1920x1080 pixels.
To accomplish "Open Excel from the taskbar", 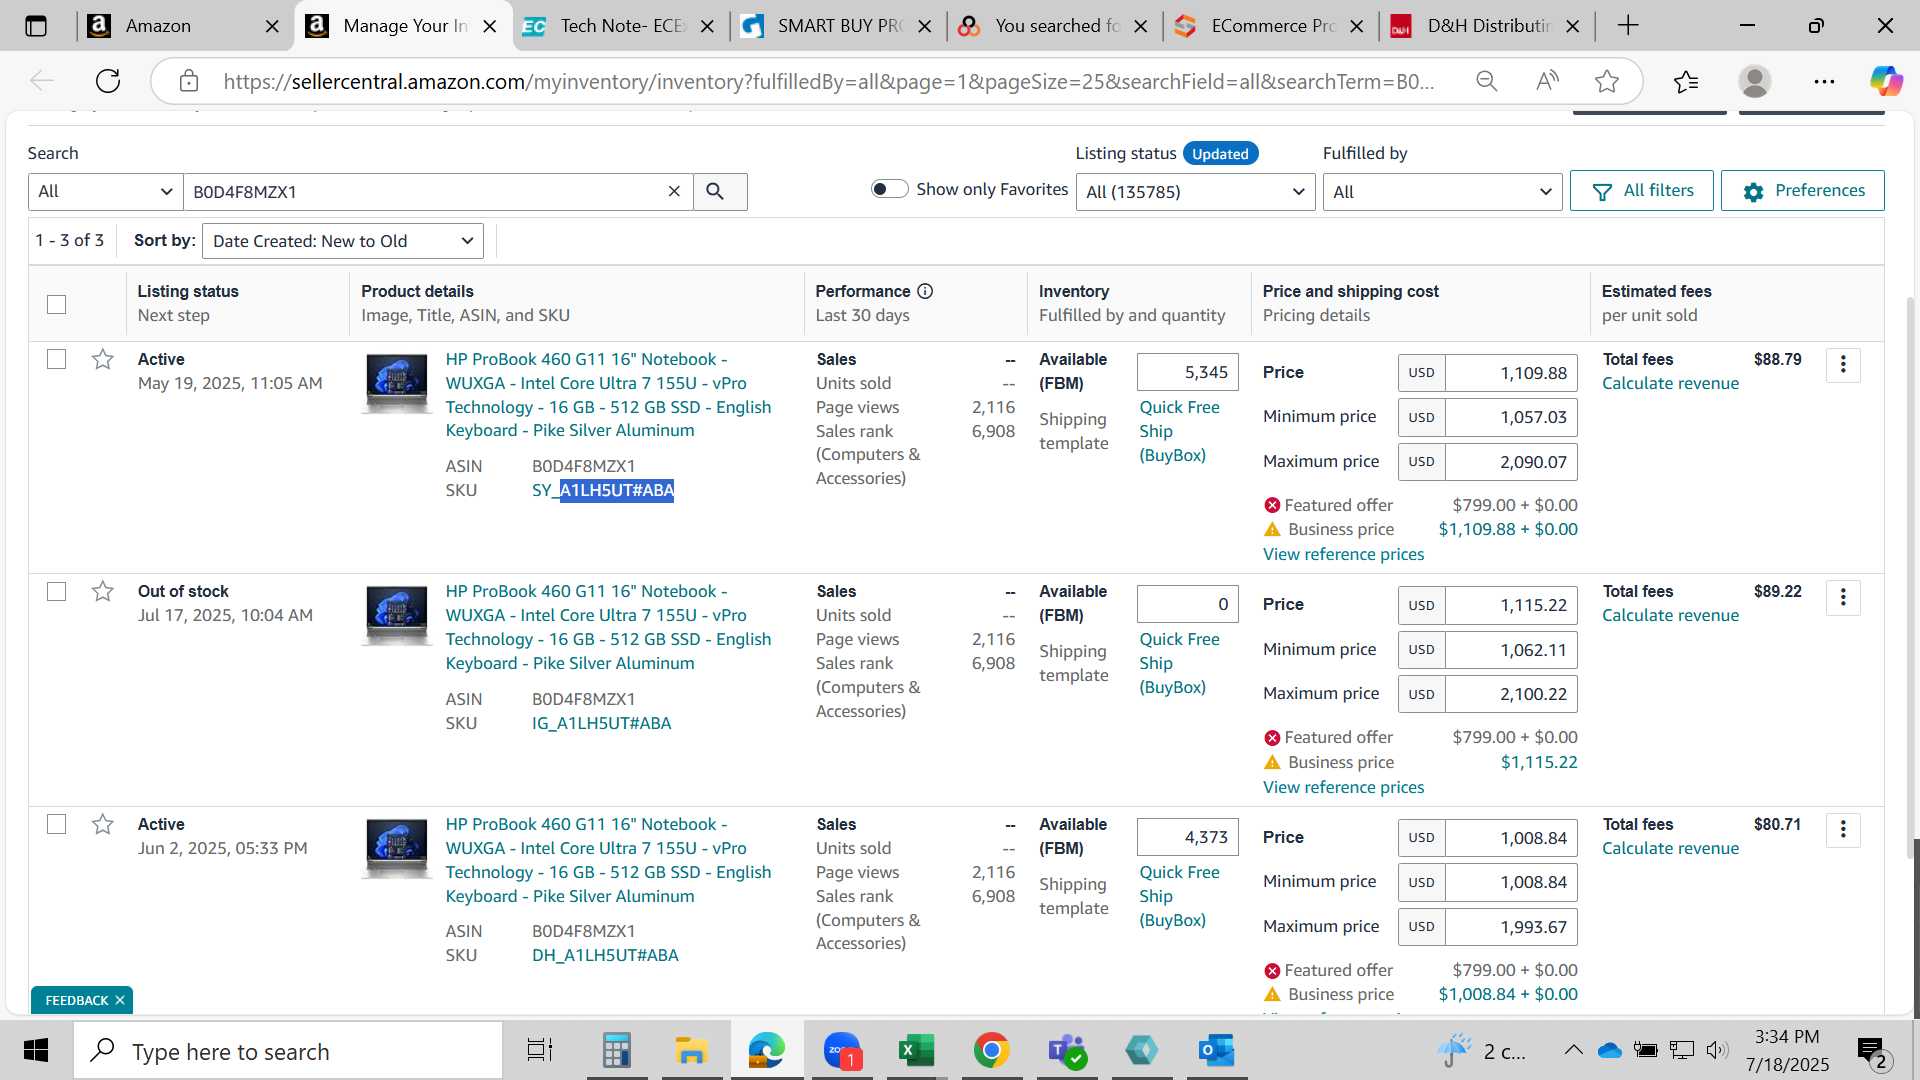I will point(916,1050).
